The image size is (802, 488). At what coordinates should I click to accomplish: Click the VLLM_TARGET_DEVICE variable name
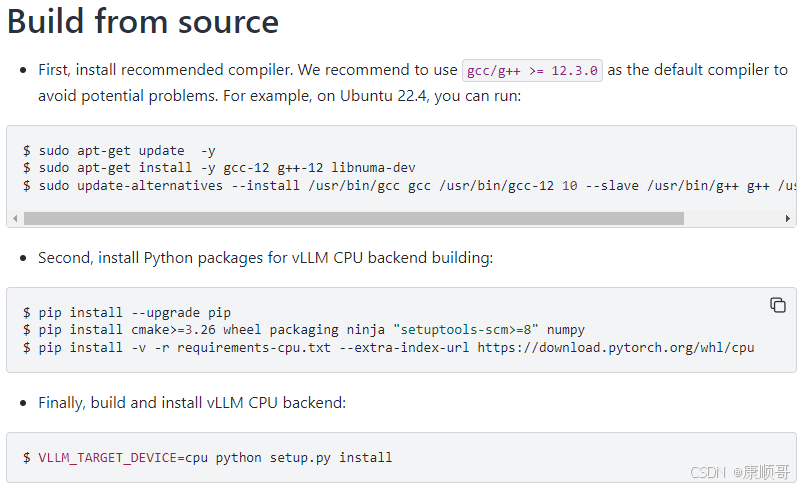click(108, 457)
